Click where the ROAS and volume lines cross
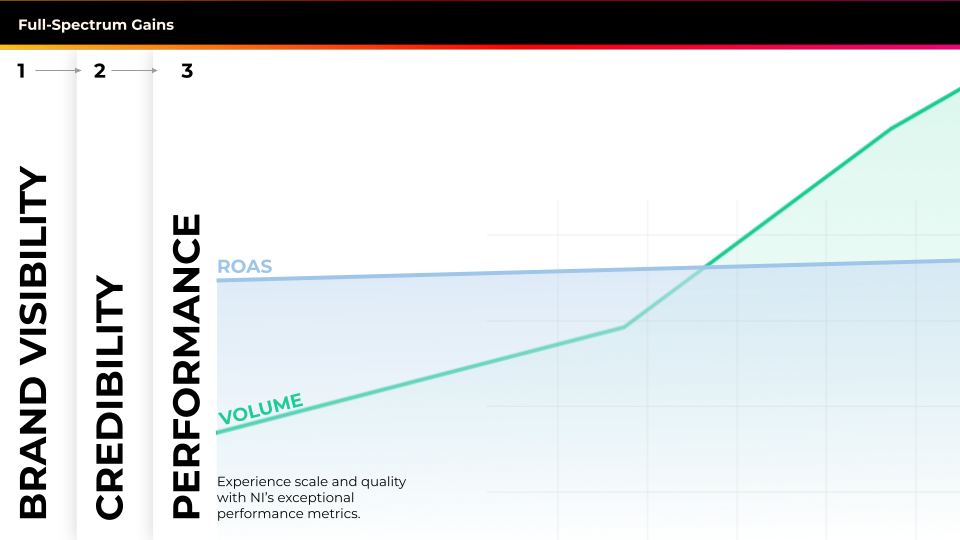 (705, 267)
